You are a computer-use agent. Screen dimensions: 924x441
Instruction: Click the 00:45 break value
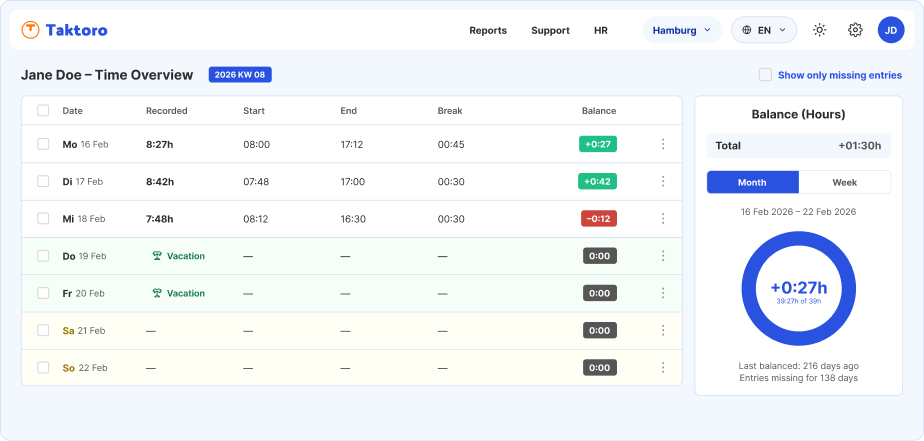click(451, 144)
